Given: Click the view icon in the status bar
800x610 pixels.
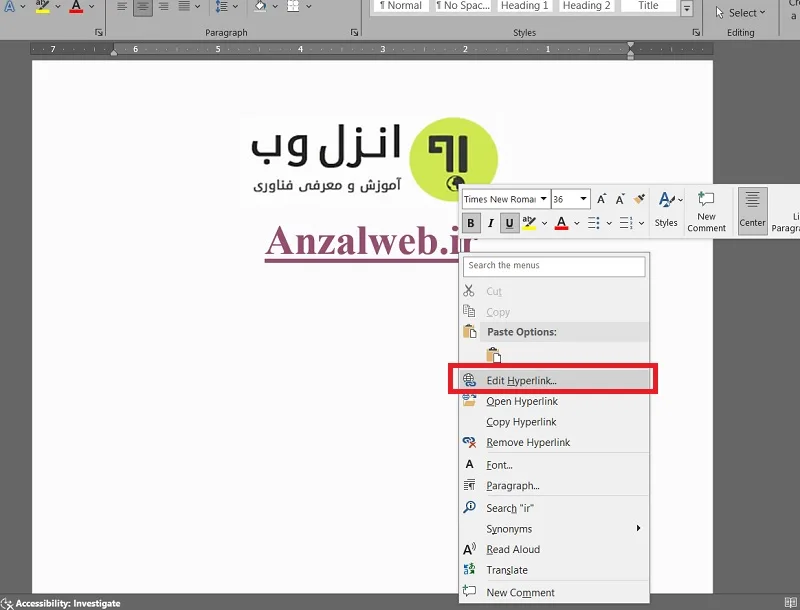Looking at the screenshot, I should coord(790,603).
